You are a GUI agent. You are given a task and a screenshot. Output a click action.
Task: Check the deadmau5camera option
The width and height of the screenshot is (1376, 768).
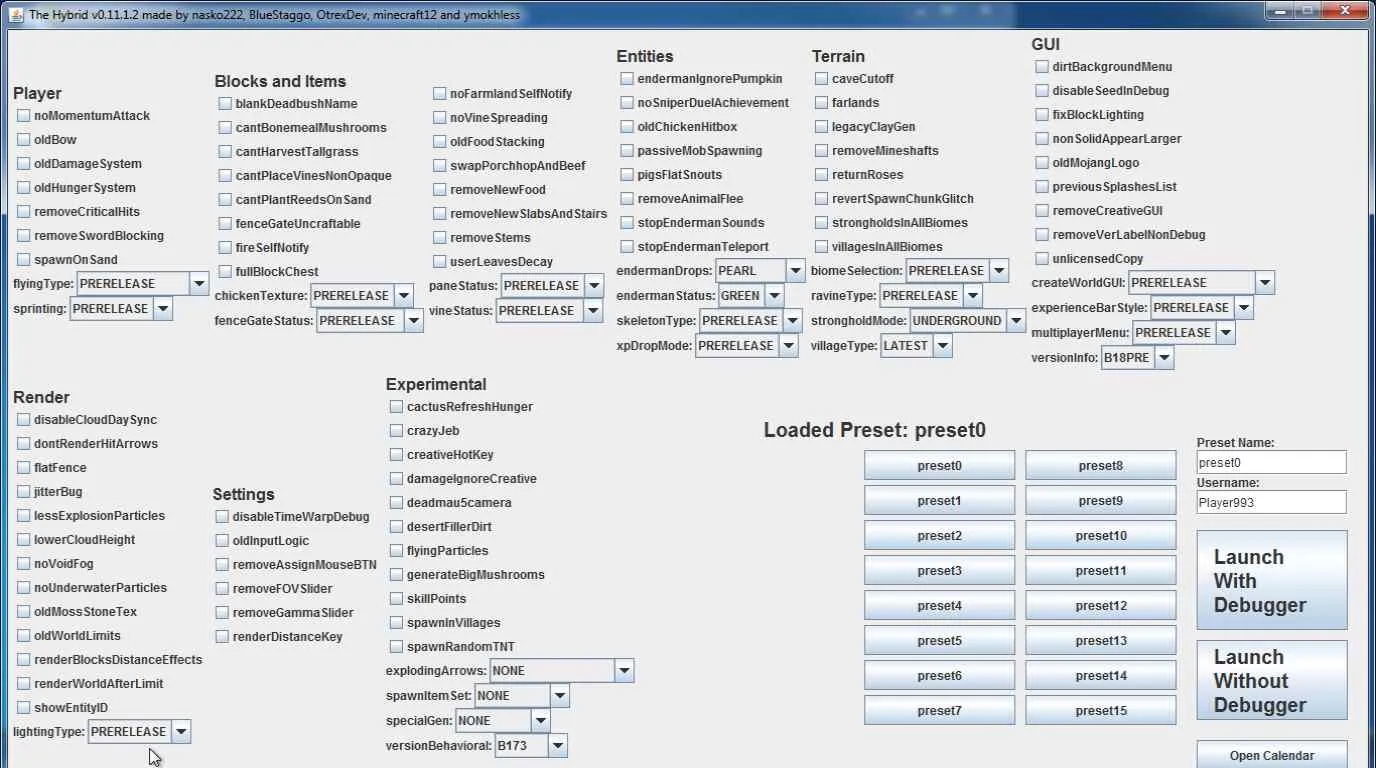[x=397, y=503]
